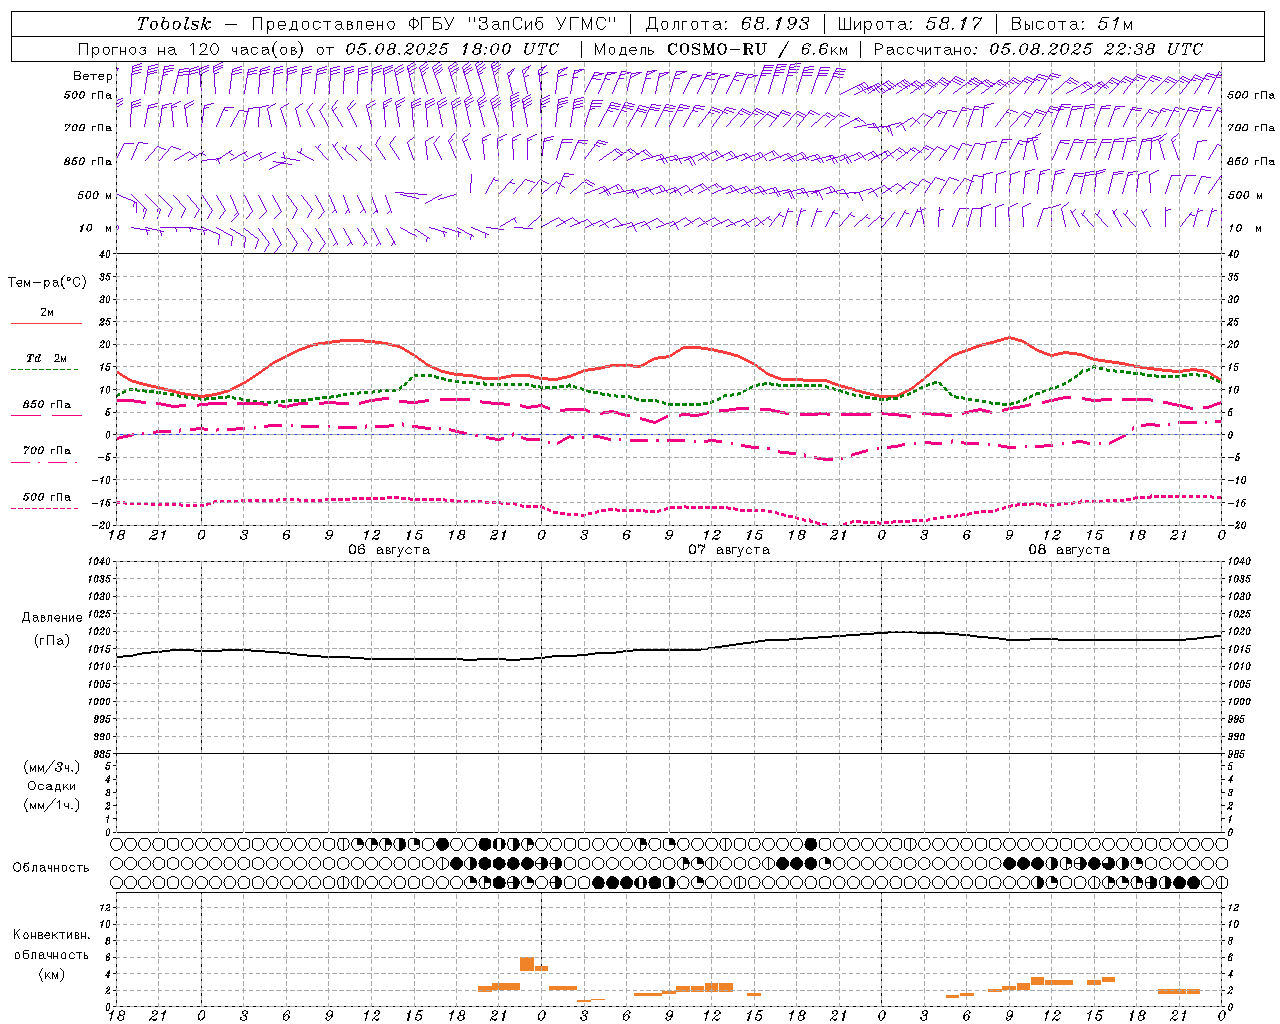The height and width of the screenshot is (1024, 1280).
Task: Click the red 2м legend line
Action: point(46,323)
